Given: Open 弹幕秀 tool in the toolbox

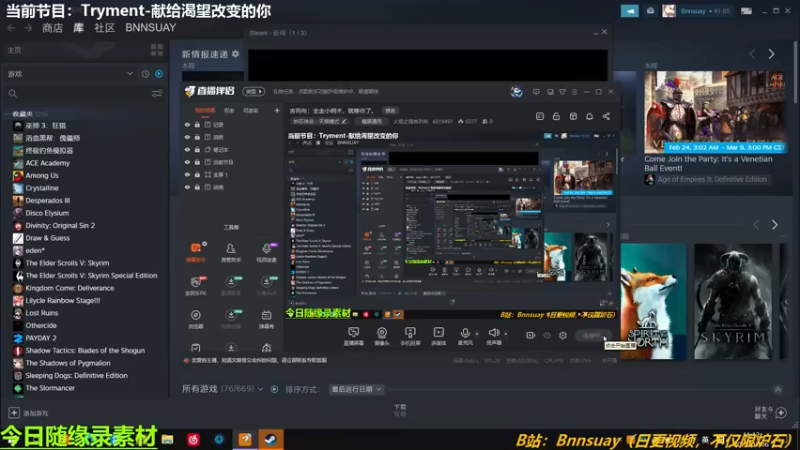Looking at the screenshot, I should 266,319.
